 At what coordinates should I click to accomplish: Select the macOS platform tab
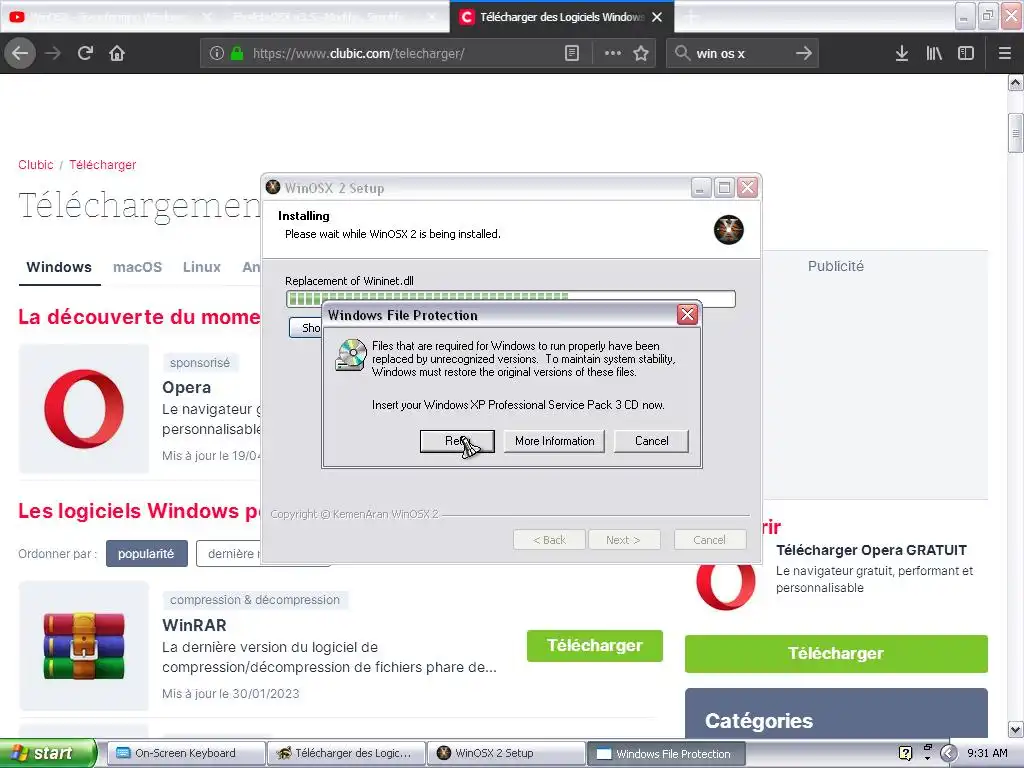click(137, 267)
